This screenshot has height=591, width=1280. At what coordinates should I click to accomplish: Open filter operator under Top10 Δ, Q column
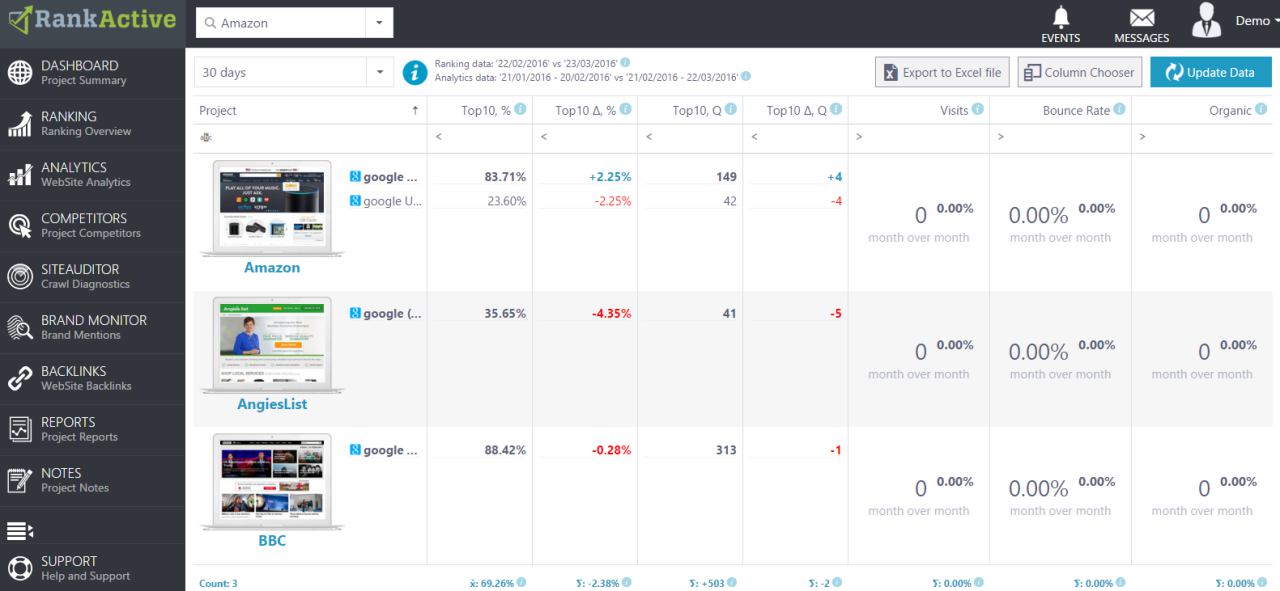(x=755, y=137)
